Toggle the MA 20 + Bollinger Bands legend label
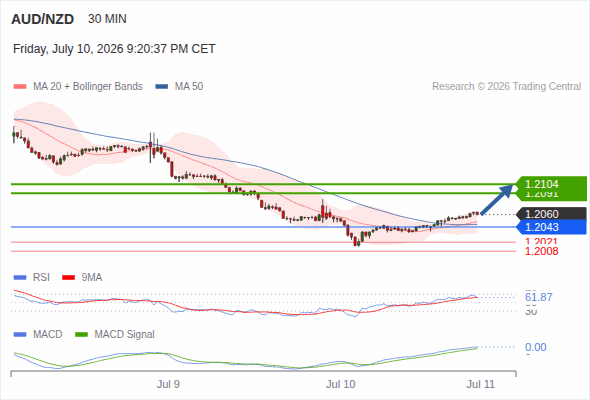Image resolution: width=590 pixels, height=400 pixels. [x=88, y=87]
